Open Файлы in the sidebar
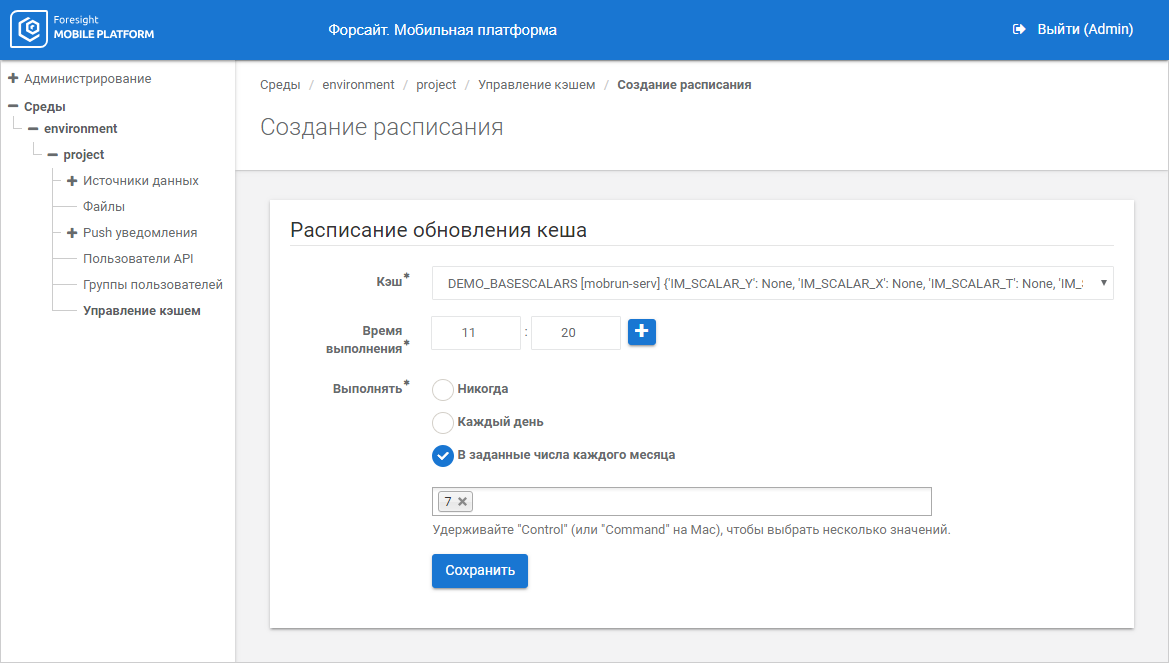 coord(104,207)
